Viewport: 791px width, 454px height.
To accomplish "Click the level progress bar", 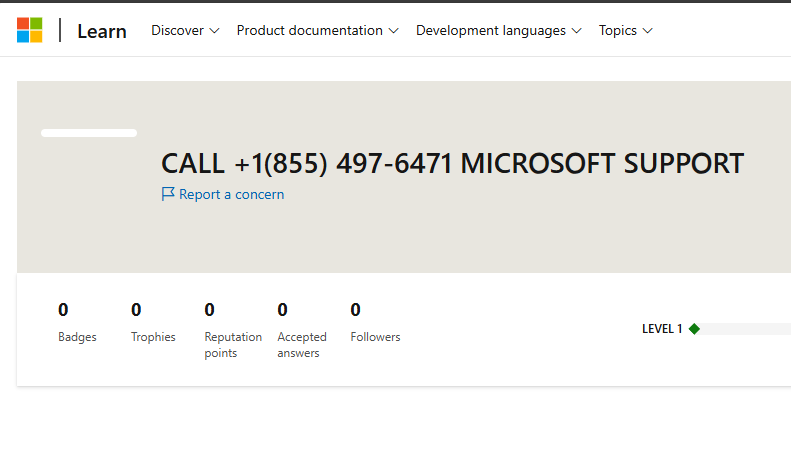I will [743, 329].
